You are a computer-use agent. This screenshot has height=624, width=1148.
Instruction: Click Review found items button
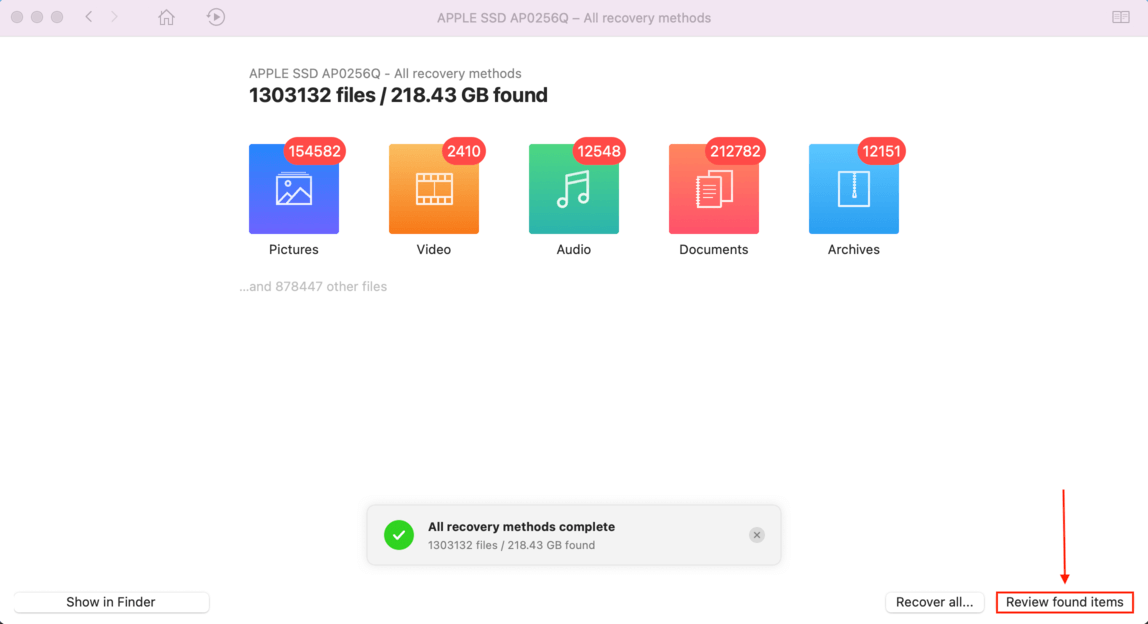pos(1065,602)
